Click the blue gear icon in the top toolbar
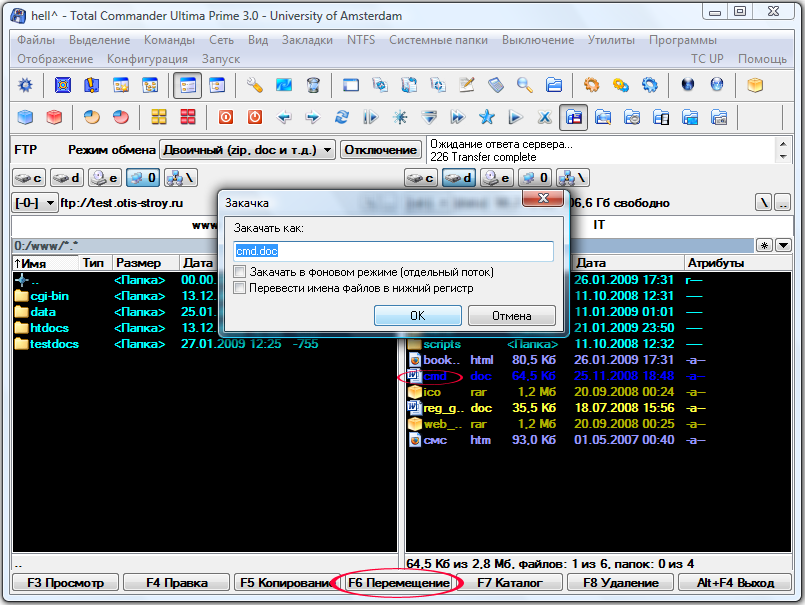805x605 pixels. [25, 85]
